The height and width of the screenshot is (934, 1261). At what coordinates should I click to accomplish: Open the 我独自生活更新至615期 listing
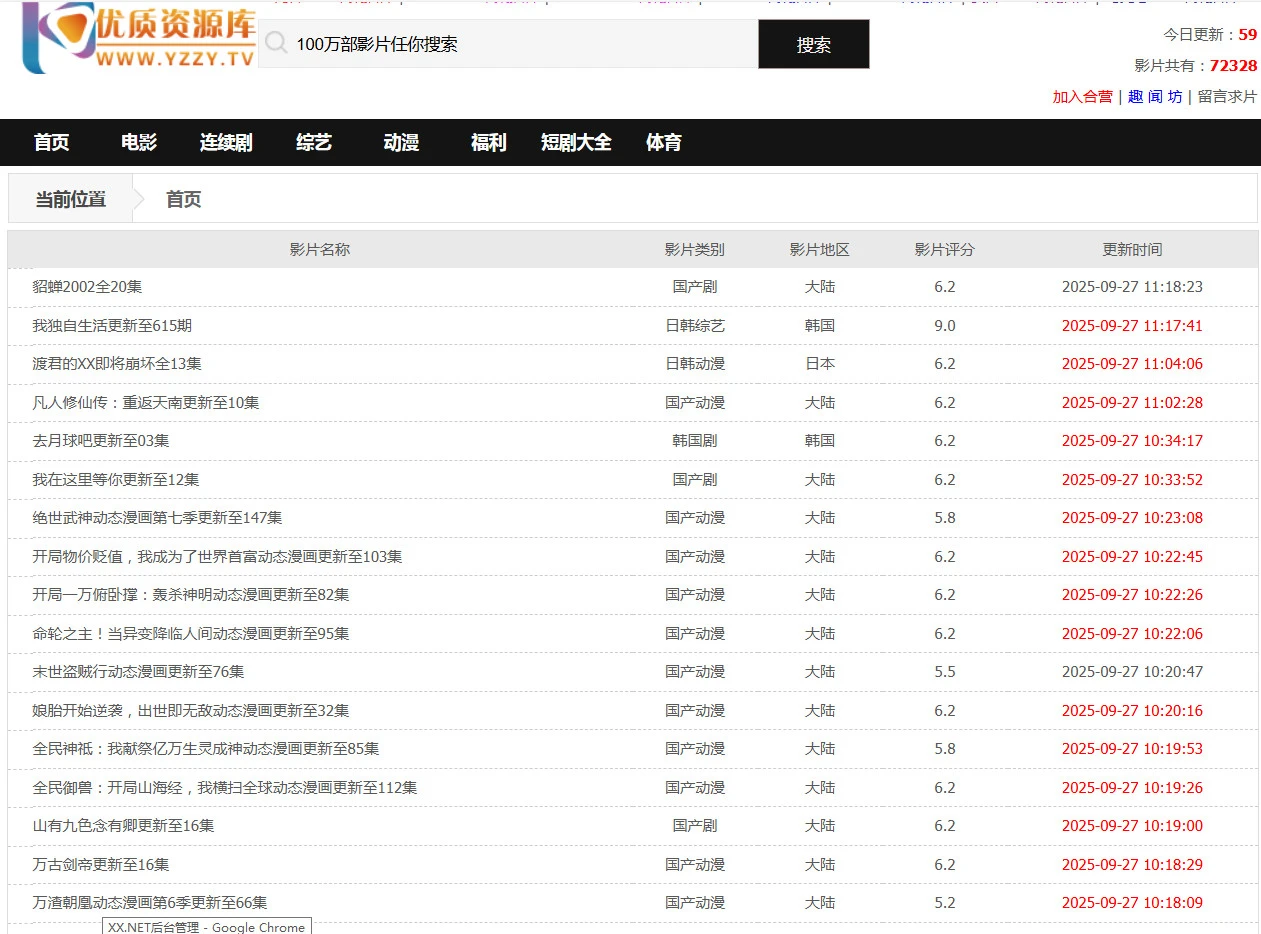coord(112,325)
